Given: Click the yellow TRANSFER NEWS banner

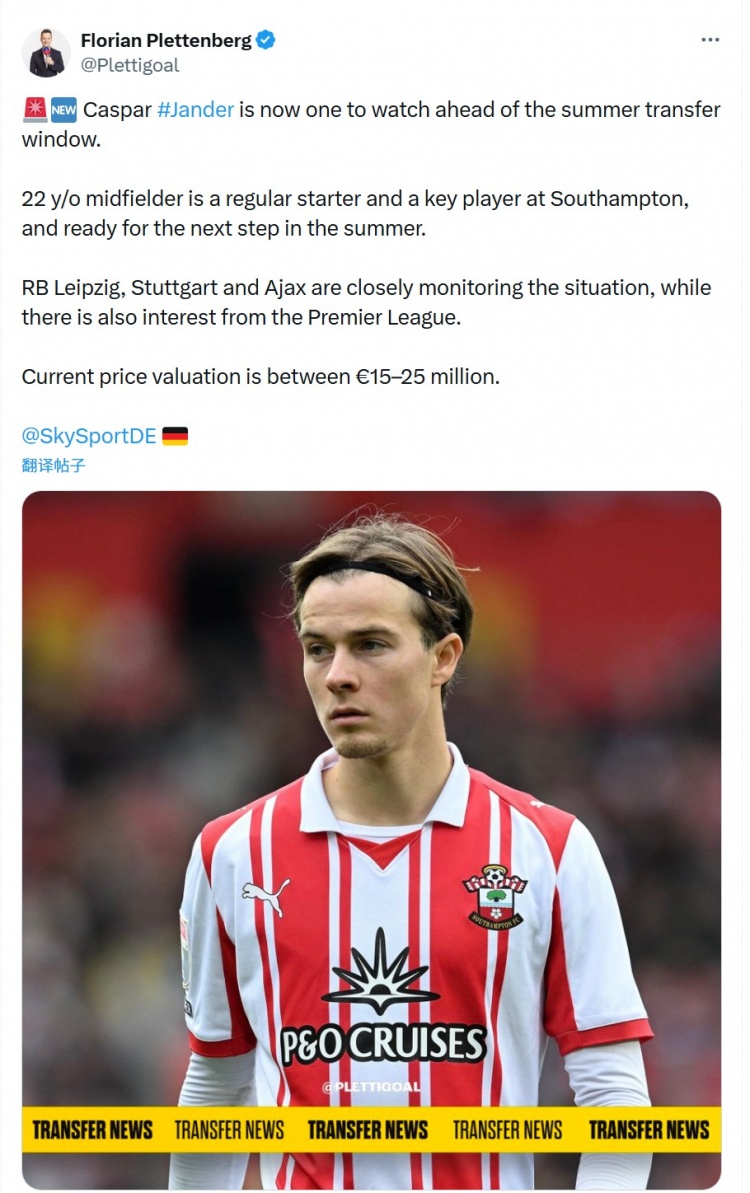Looking at the screenshot, I should tap(371, 1130).
